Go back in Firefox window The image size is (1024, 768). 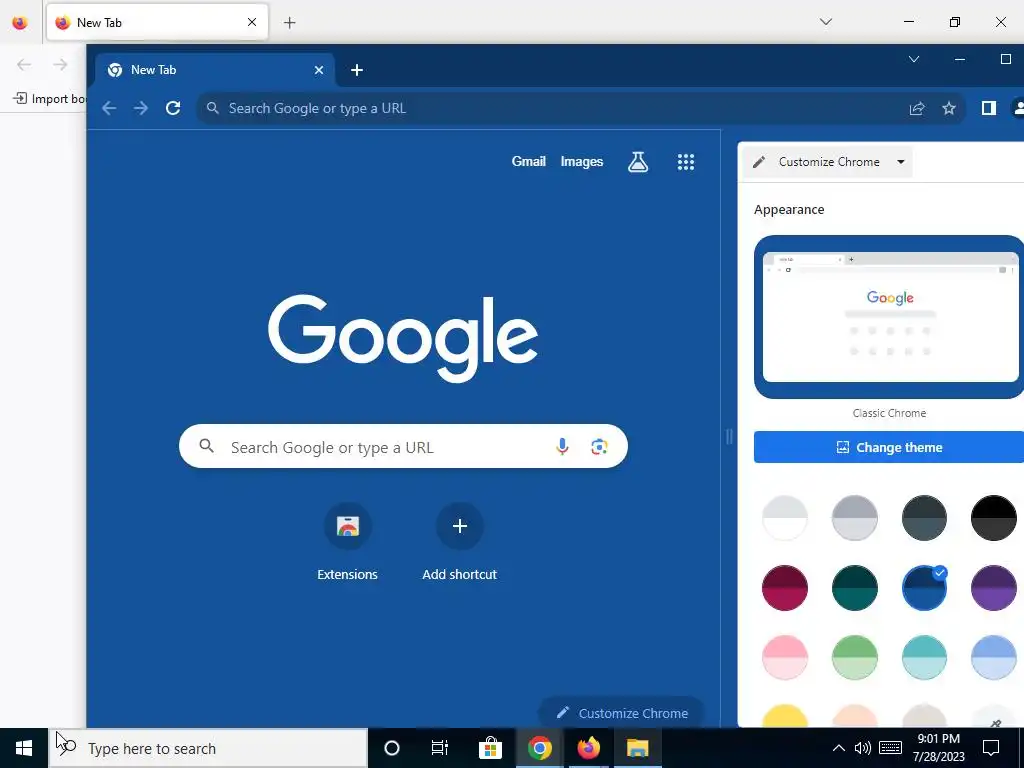(24, 64)
